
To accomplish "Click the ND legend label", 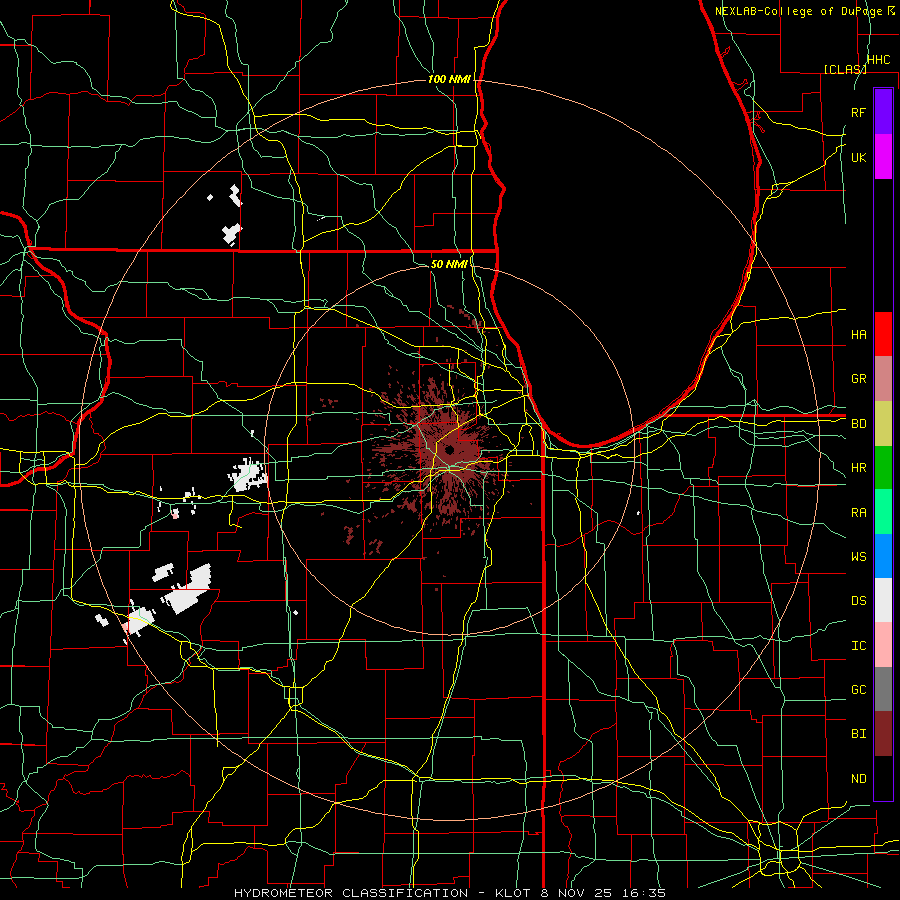I will pyautogui.click(x=859, y=778).
